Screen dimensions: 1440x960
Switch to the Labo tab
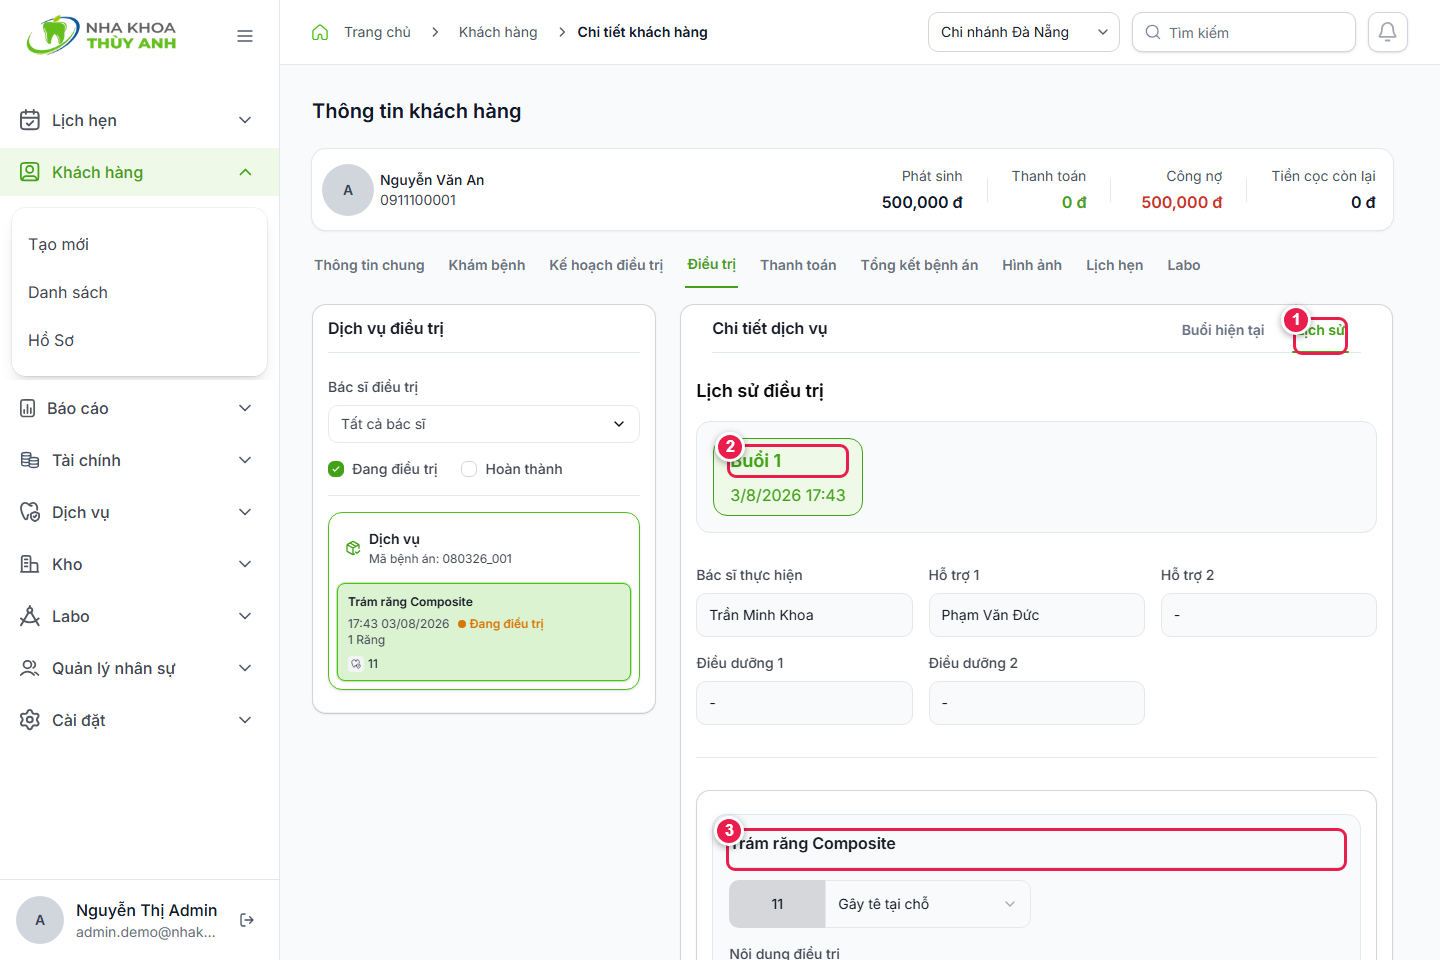click(1183, 265)
